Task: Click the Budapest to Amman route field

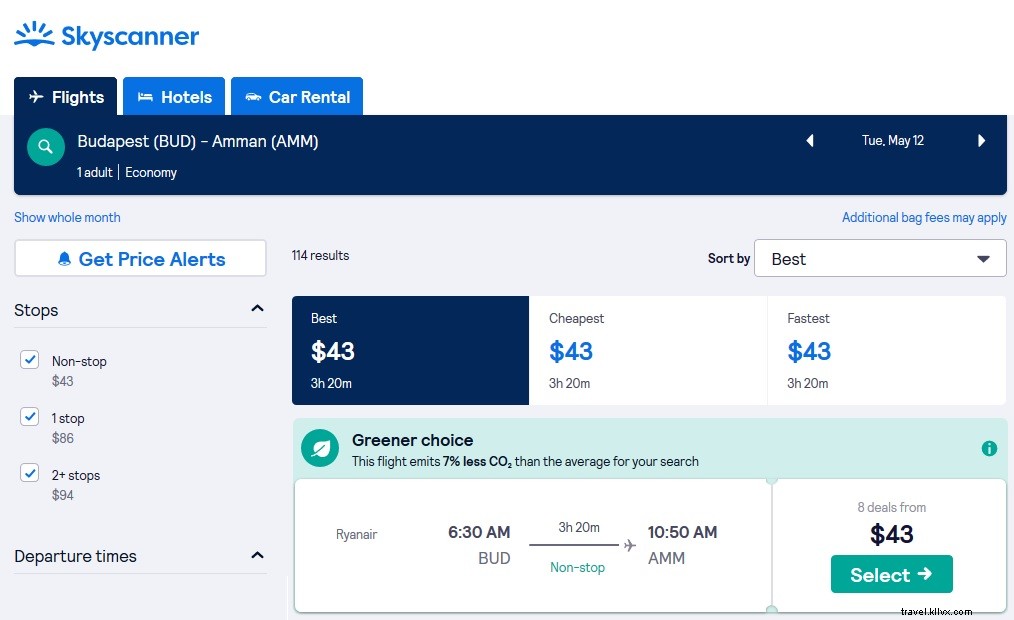Action: (x=198, y=141)
